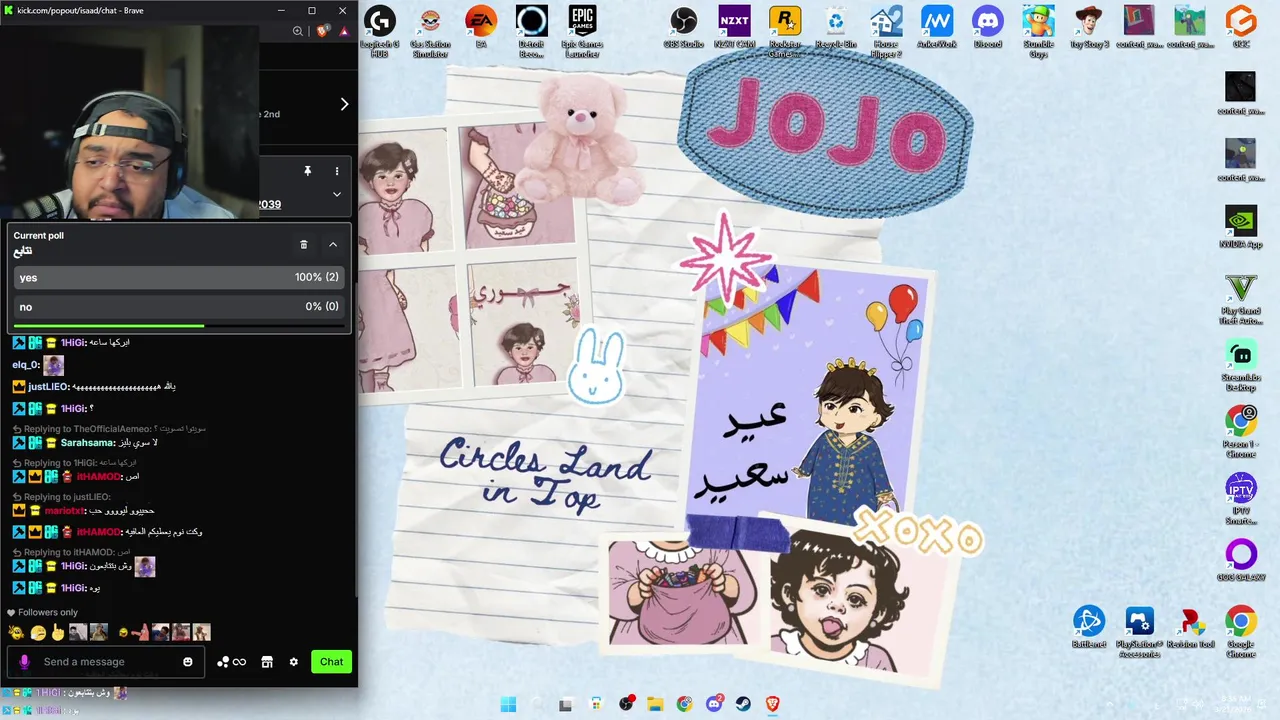Screen dimensions: 1280x720
Task: Open File Explorer from taskbar
Action: [655, 704]
